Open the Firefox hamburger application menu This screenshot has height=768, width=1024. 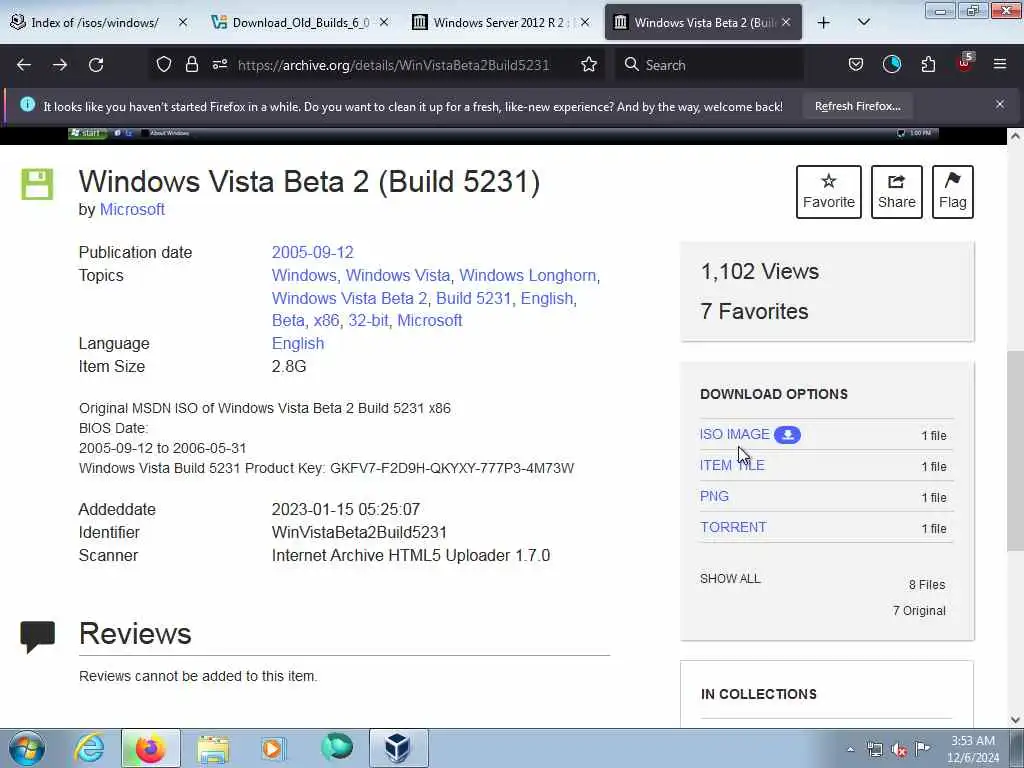click(x=1000, y=64)
